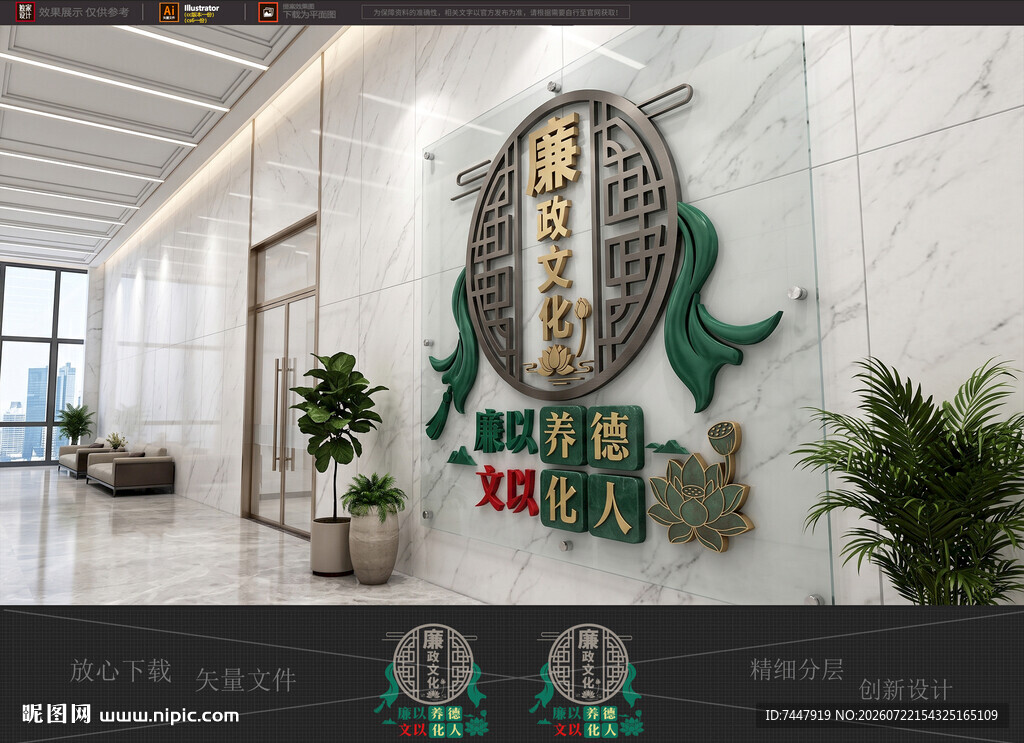Click the 精细分层 text
Screen dimensions: 1024x743
click(x=797, y=669)
